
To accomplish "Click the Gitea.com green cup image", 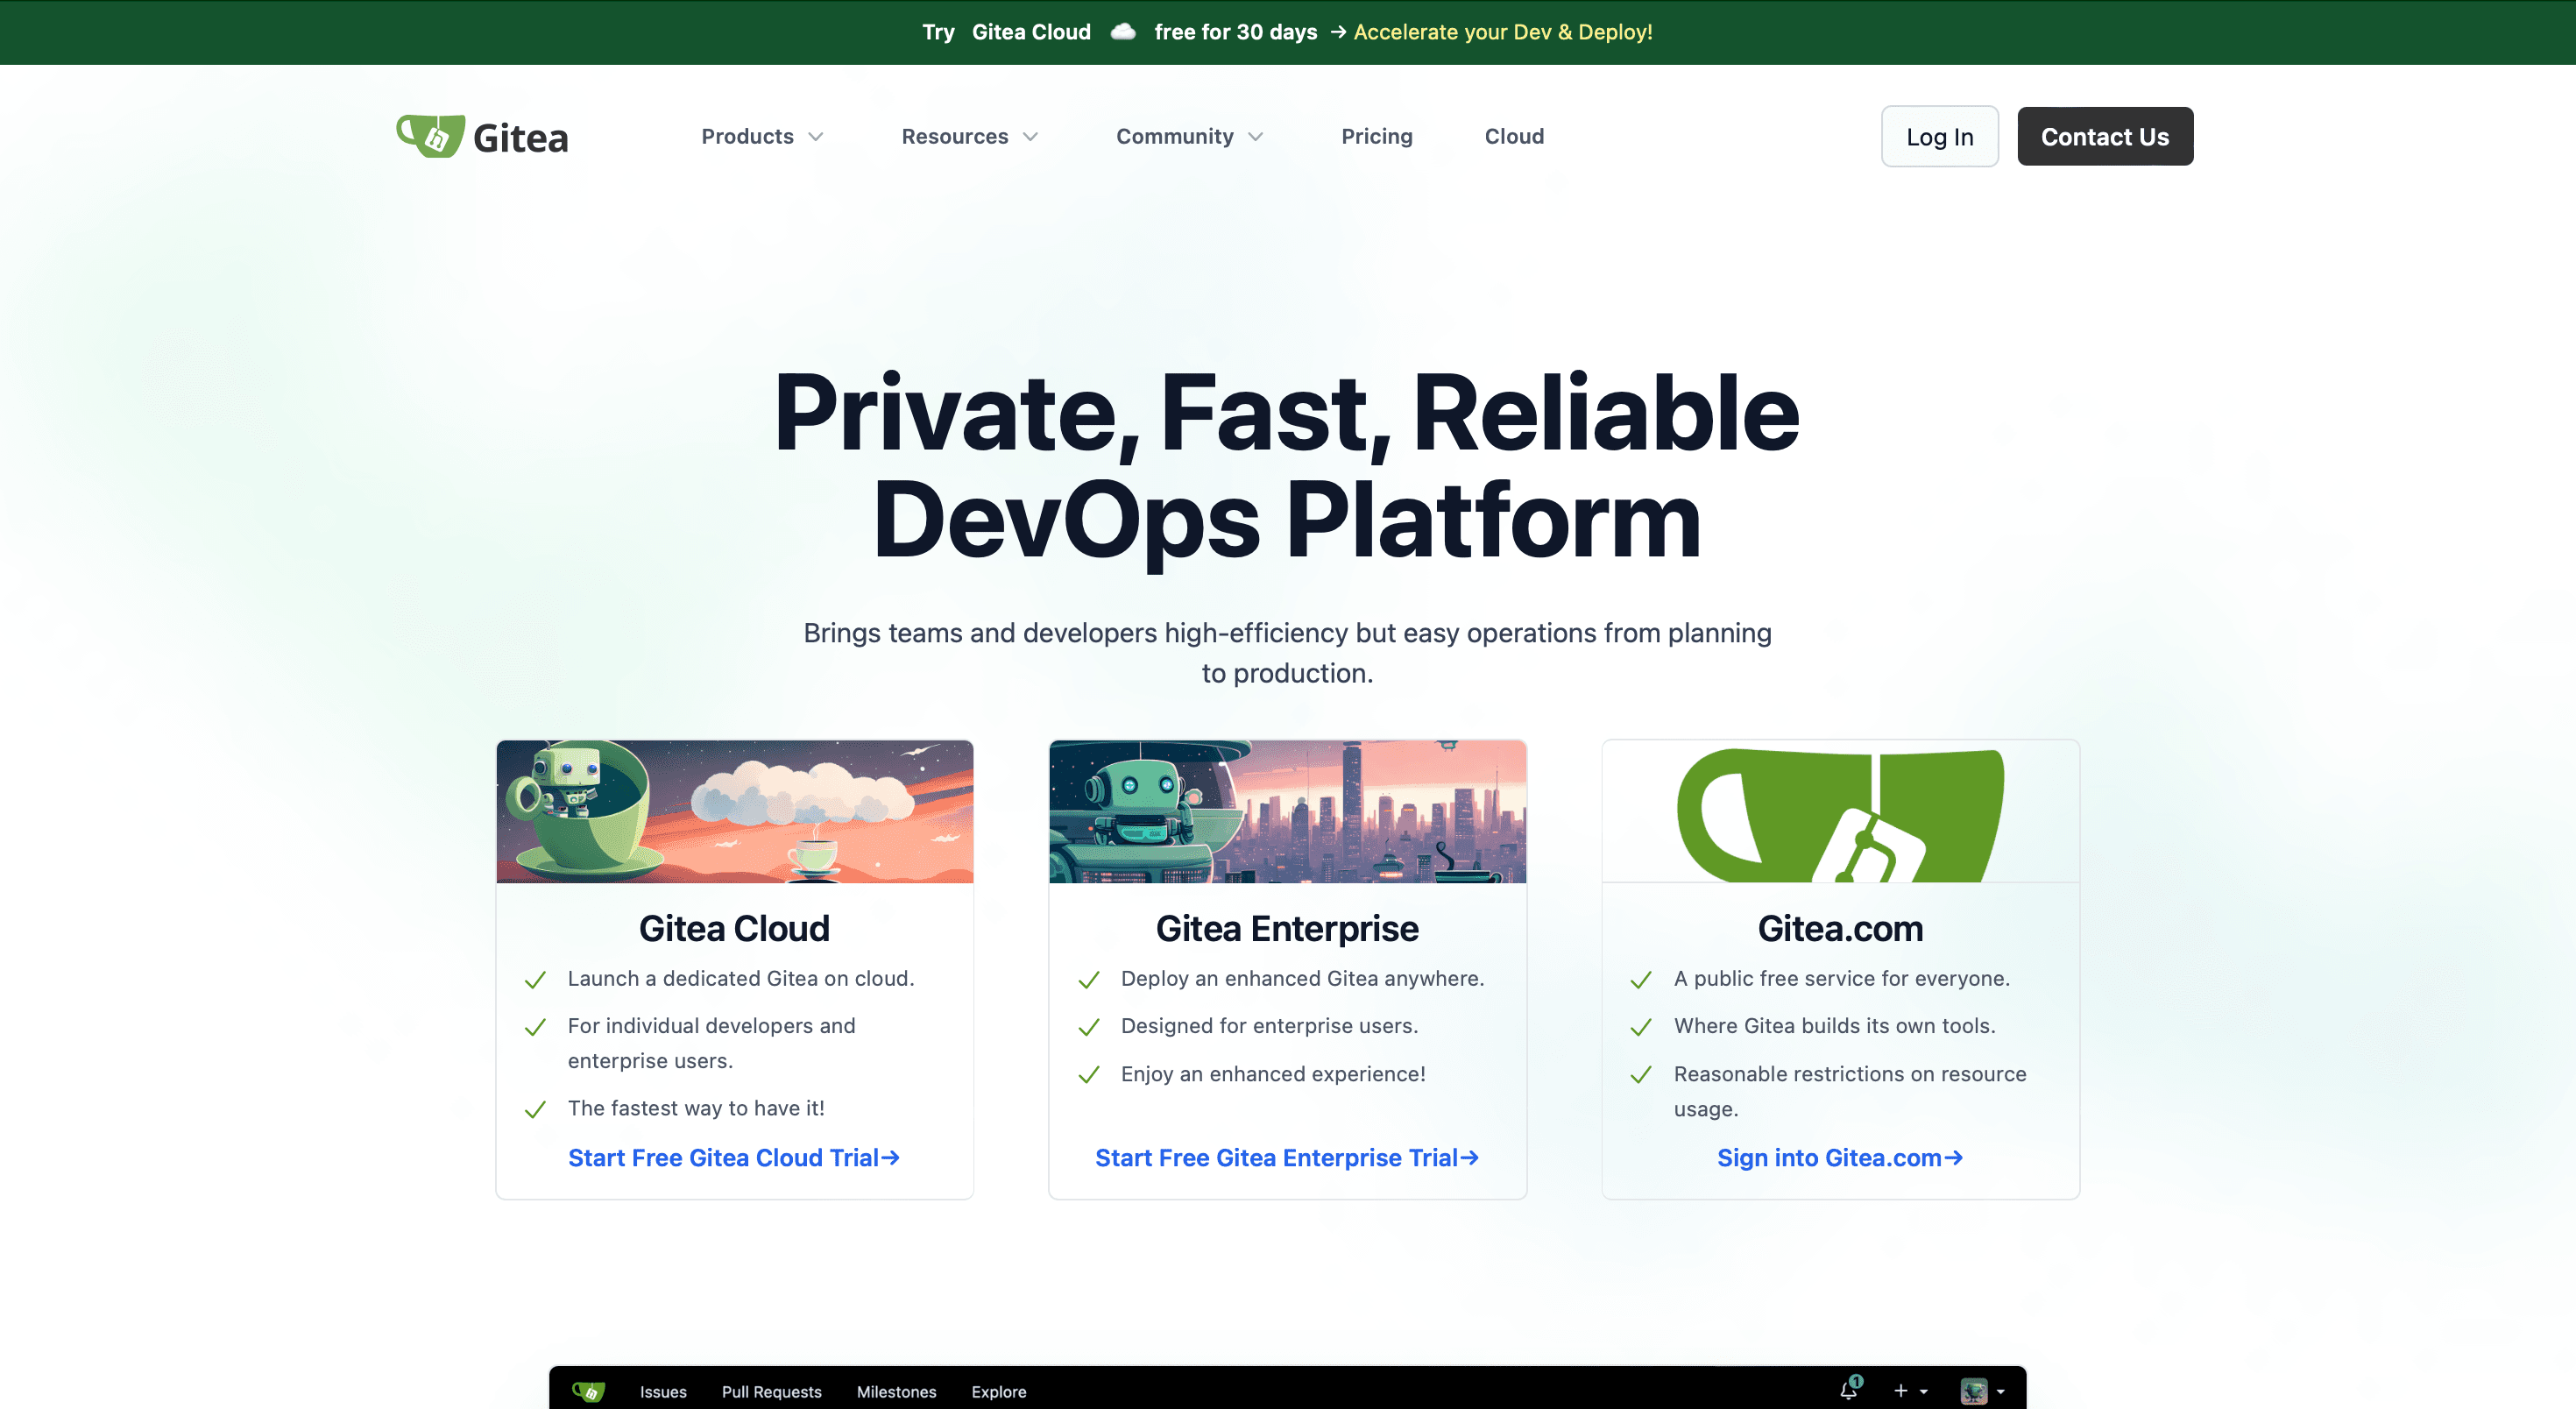I will click(1840, 814).
